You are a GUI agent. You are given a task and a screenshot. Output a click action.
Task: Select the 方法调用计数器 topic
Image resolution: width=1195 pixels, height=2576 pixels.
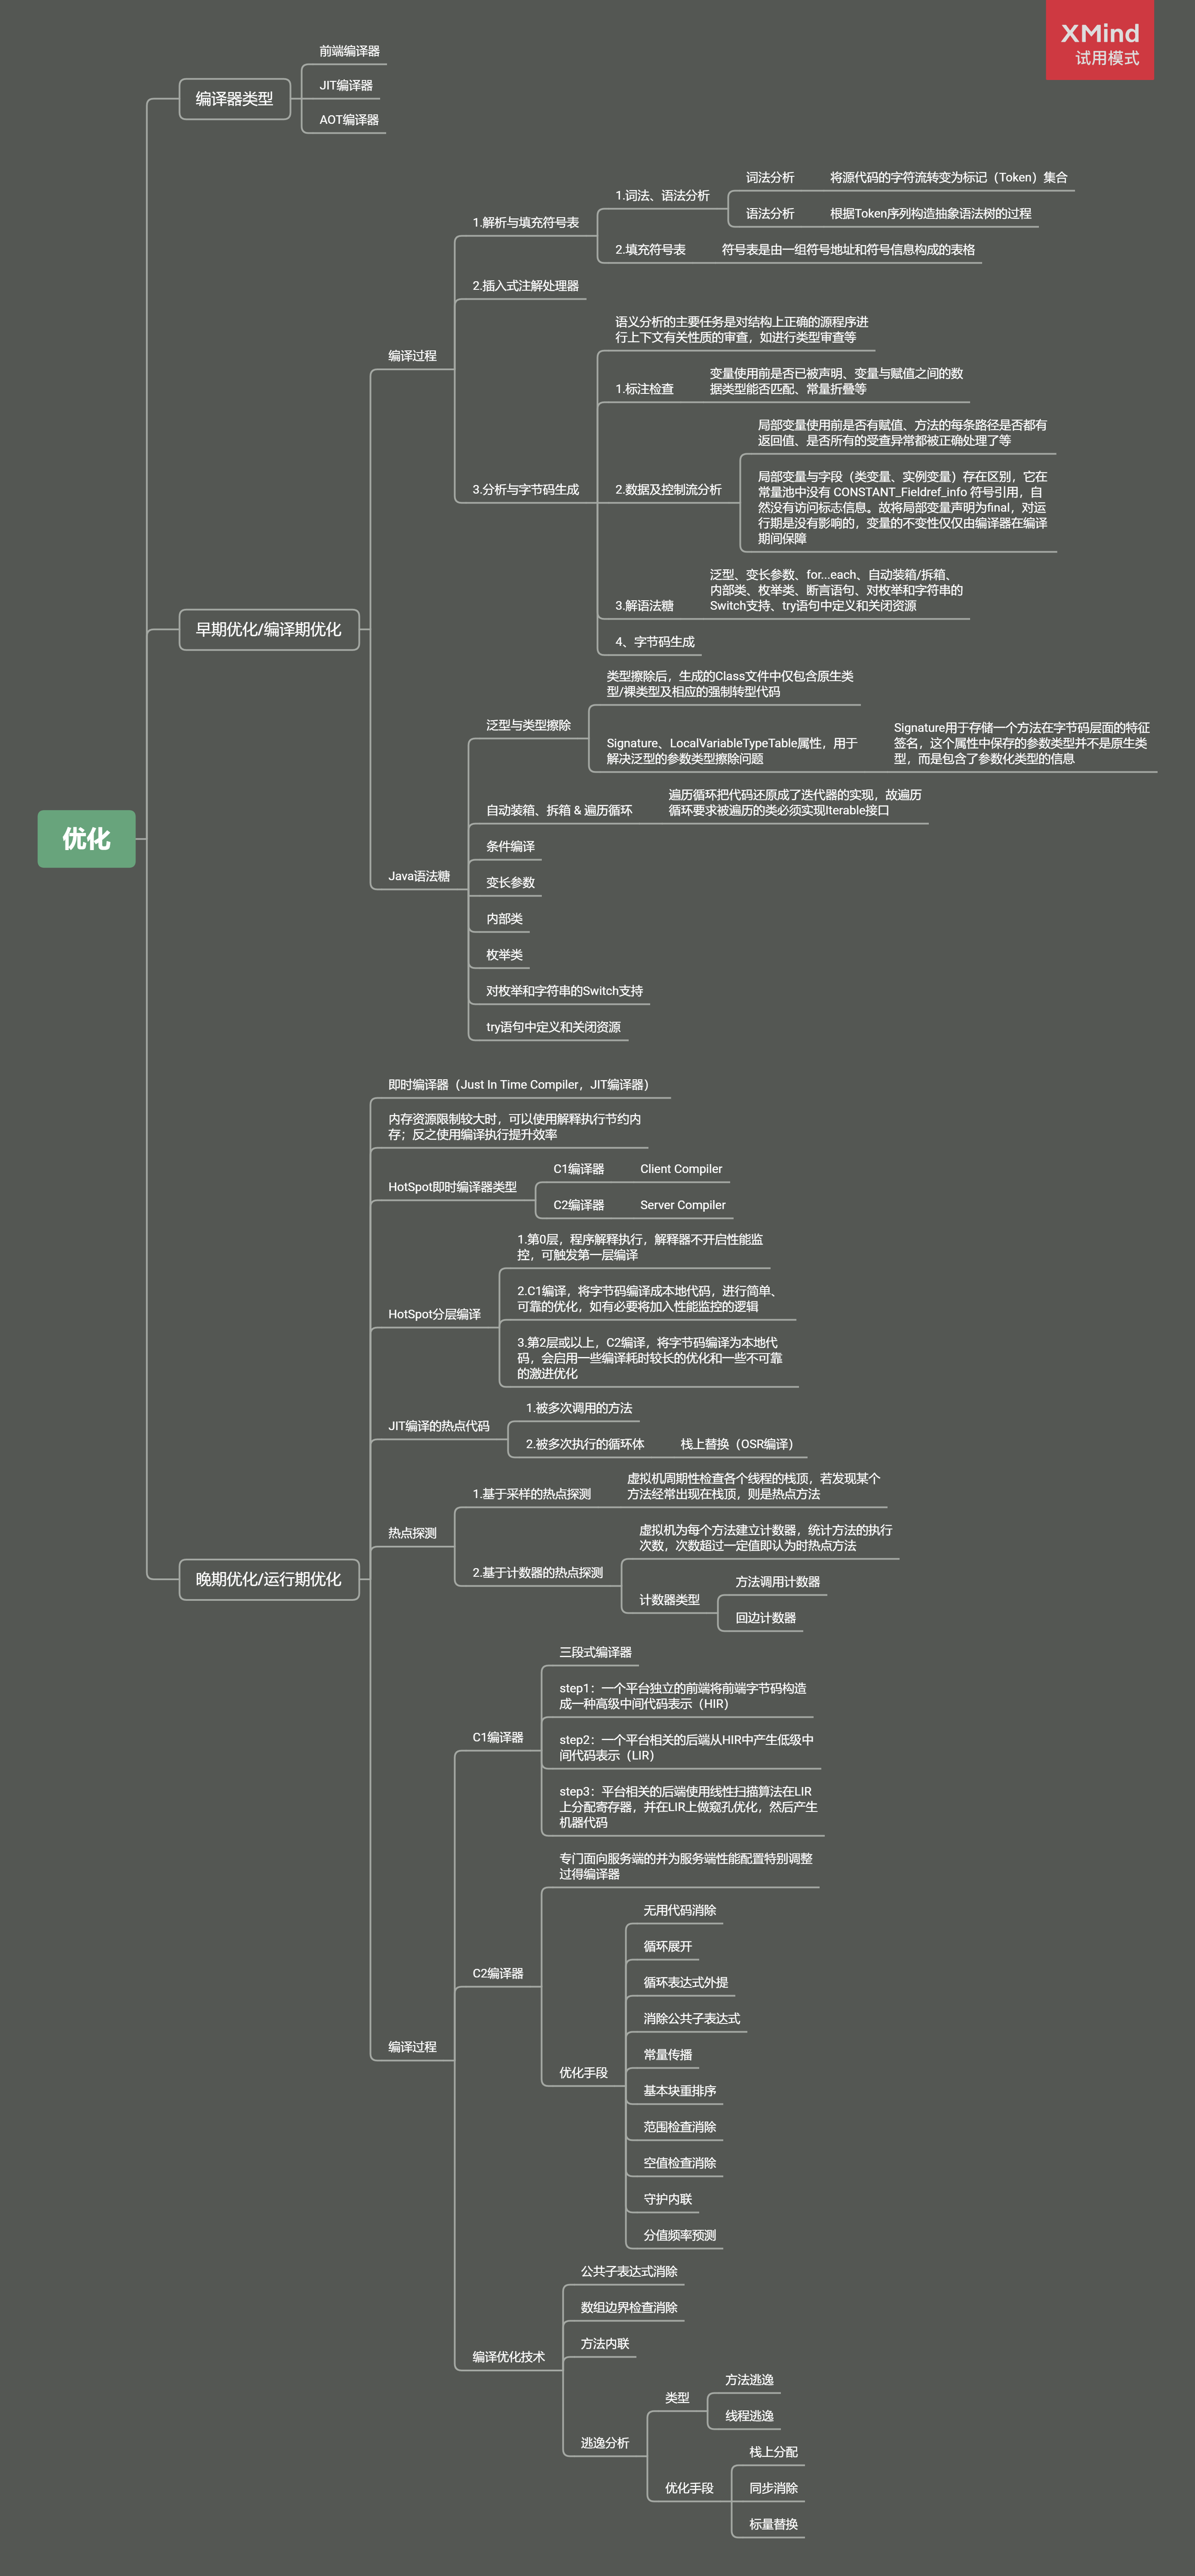[777, 1581]
